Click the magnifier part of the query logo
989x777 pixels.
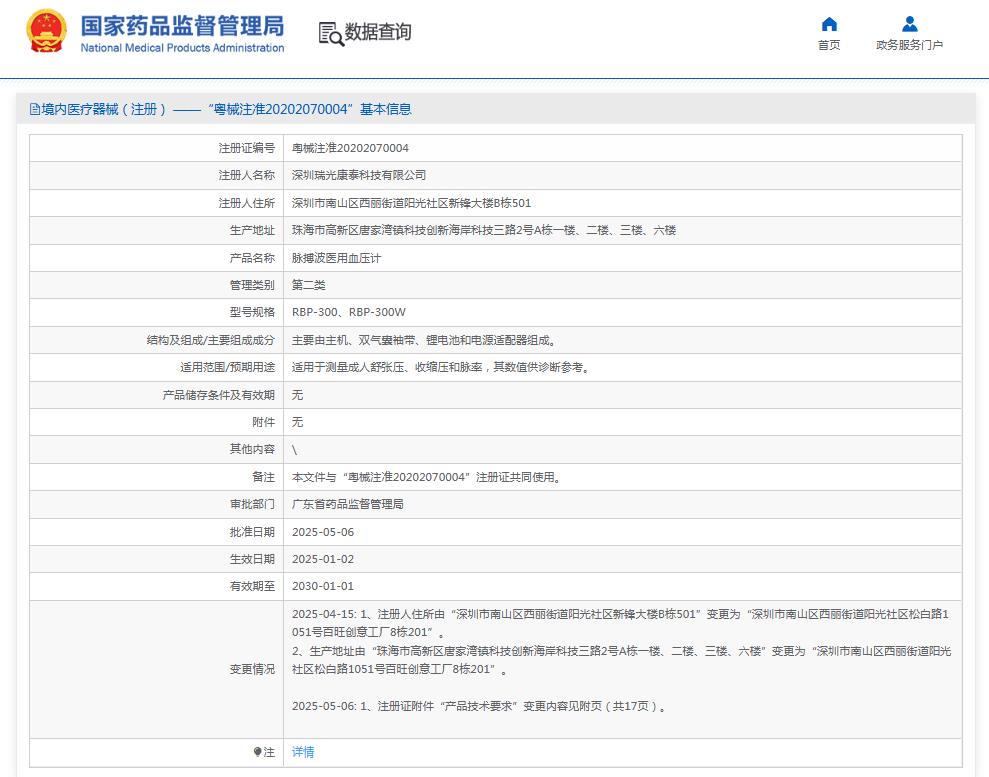[x=335, y=39]
